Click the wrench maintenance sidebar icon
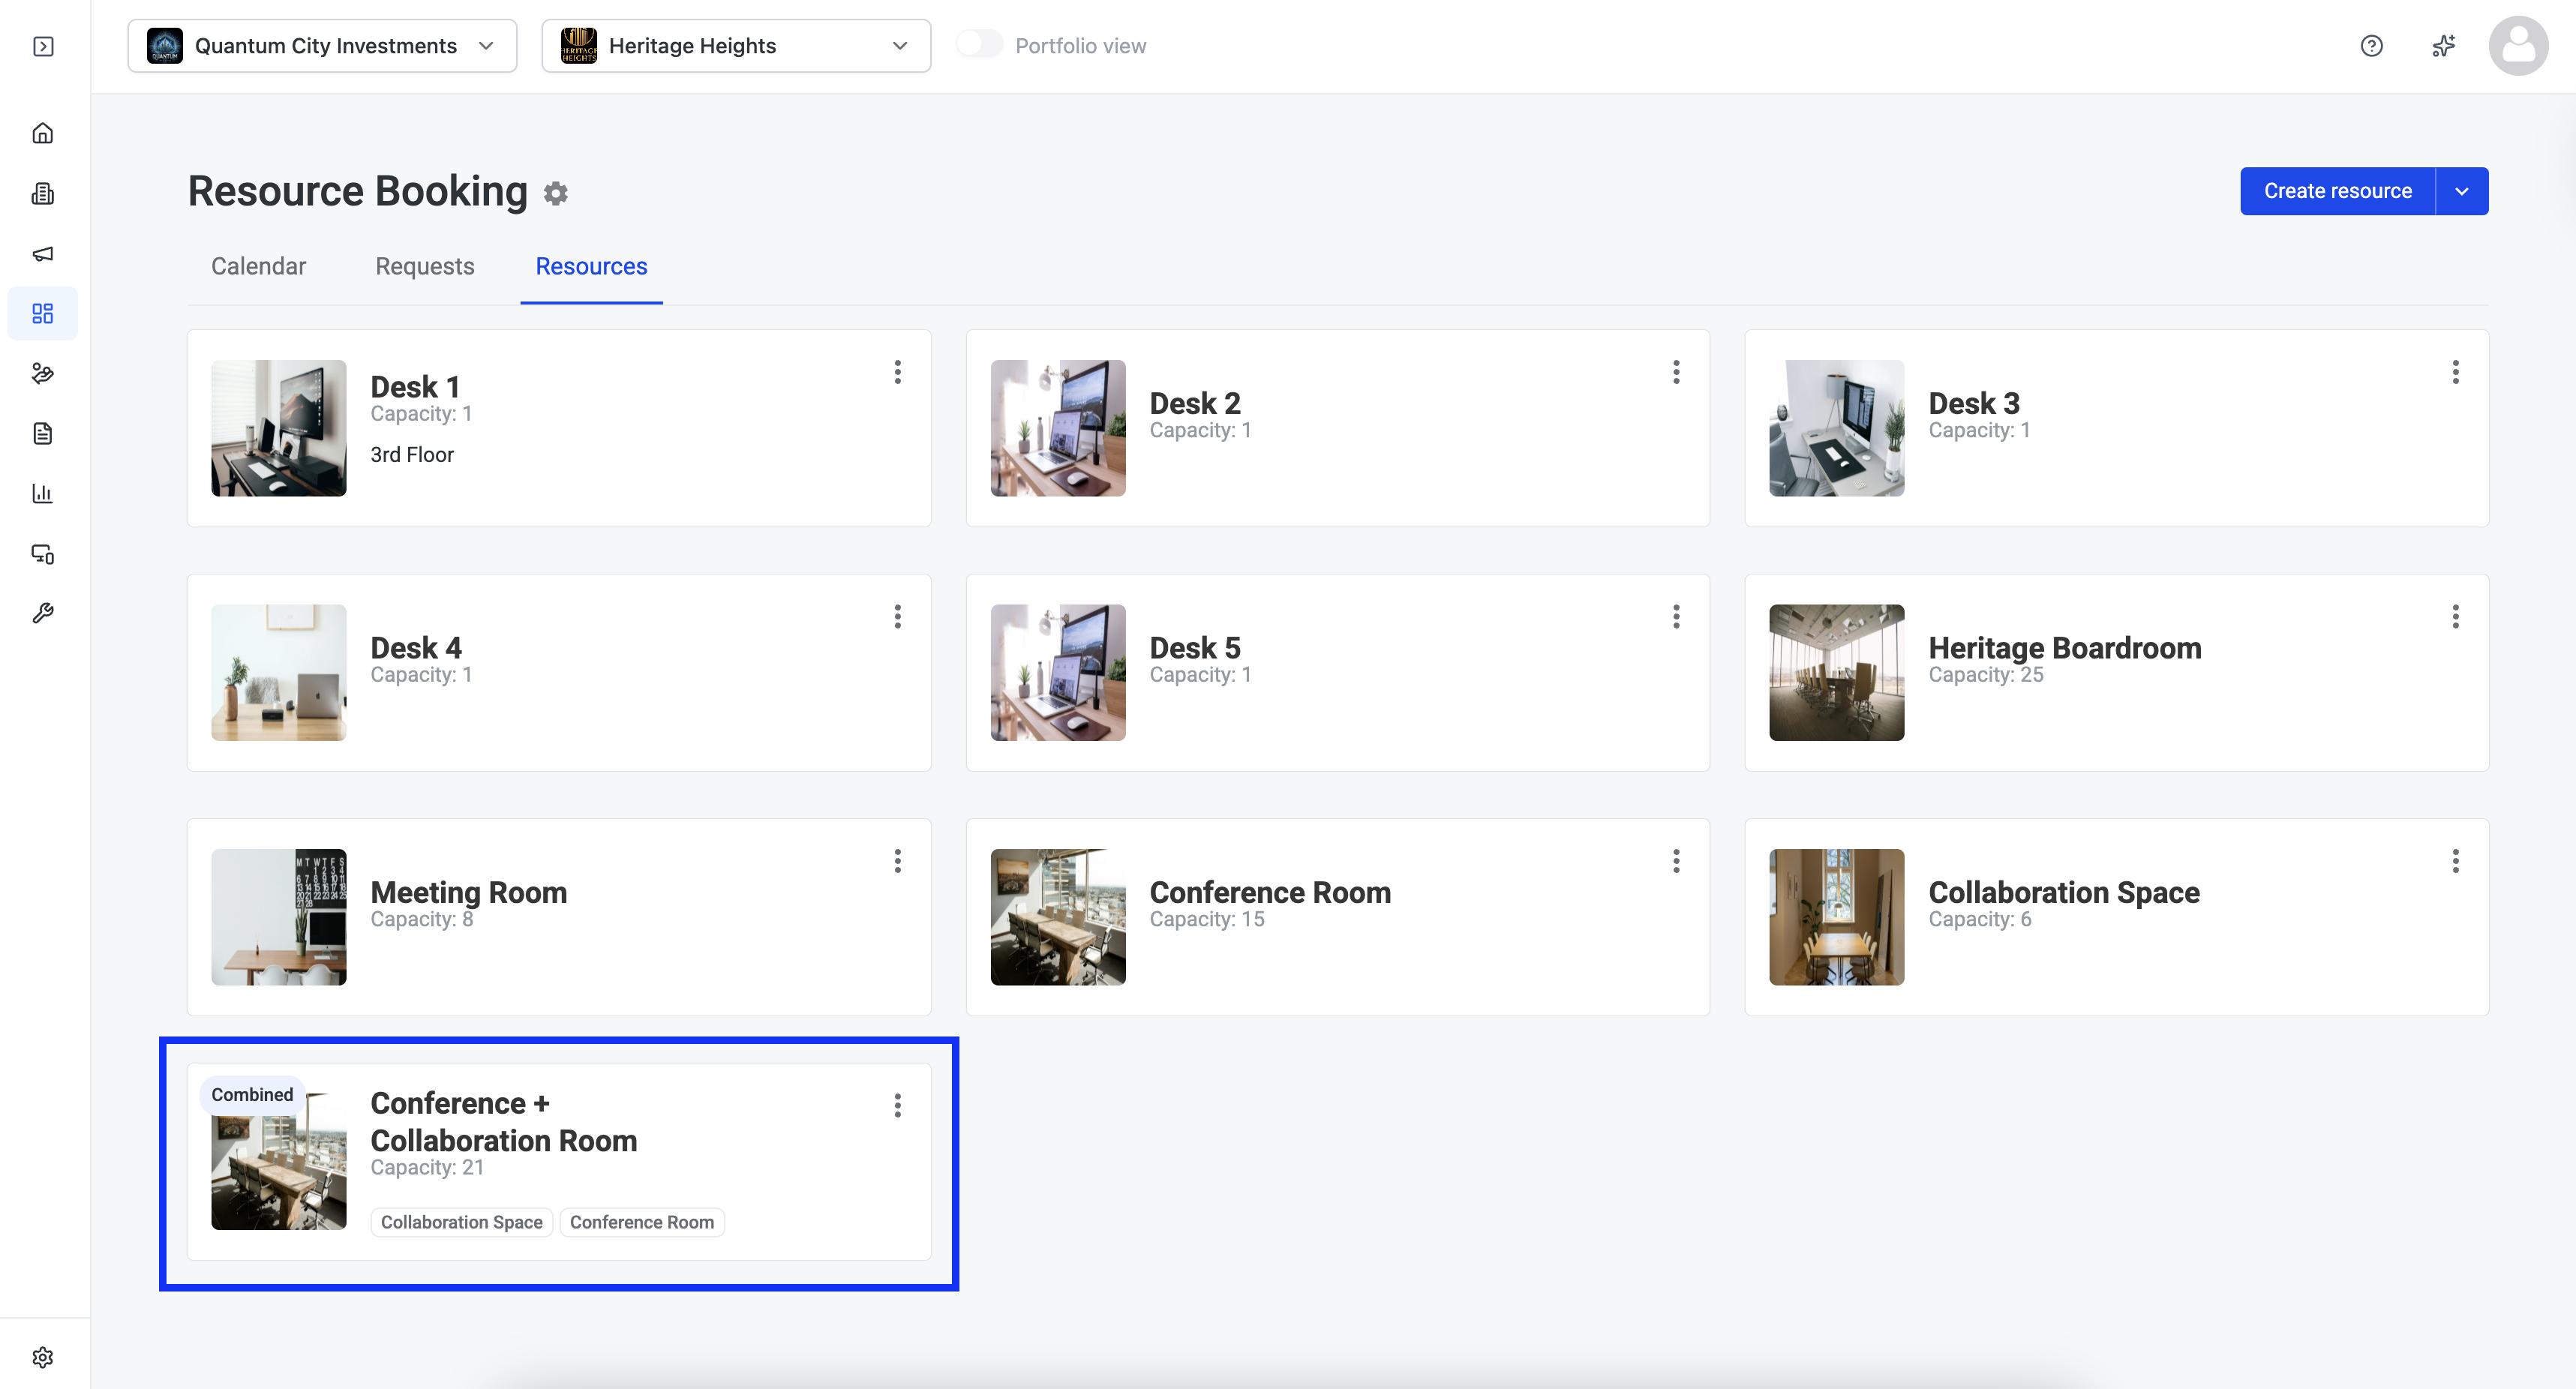Image resolution: width=2576 pixels, height=1389 pixels. (x=43, y=614)
